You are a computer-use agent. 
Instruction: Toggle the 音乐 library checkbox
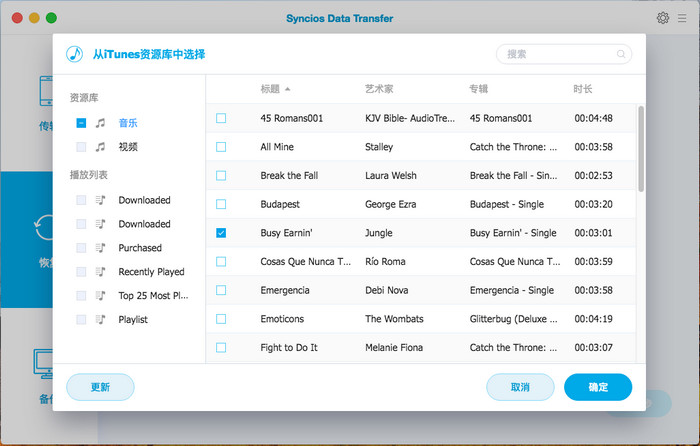coord(81,123)
